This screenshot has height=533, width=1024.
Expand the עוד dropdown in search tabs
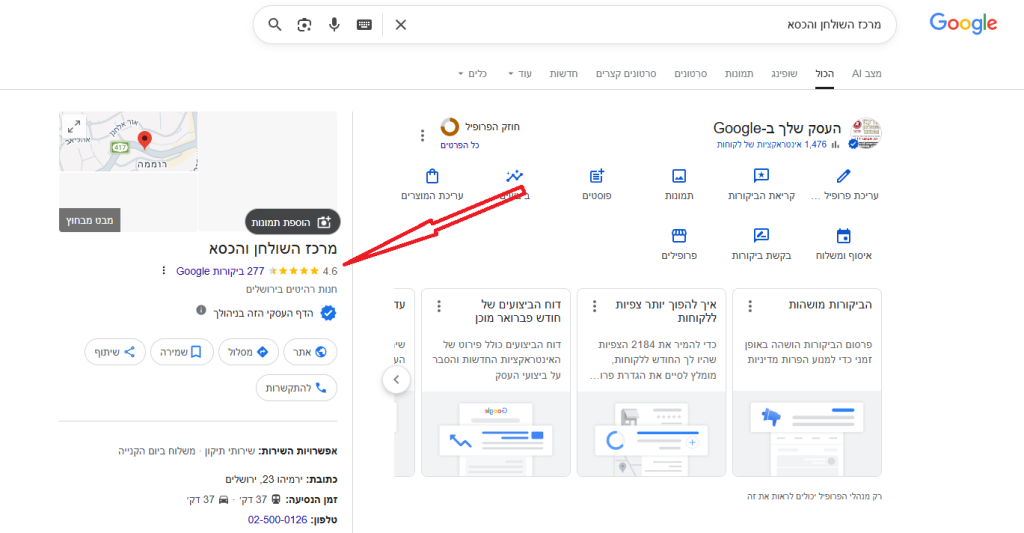tap(520, 74)
